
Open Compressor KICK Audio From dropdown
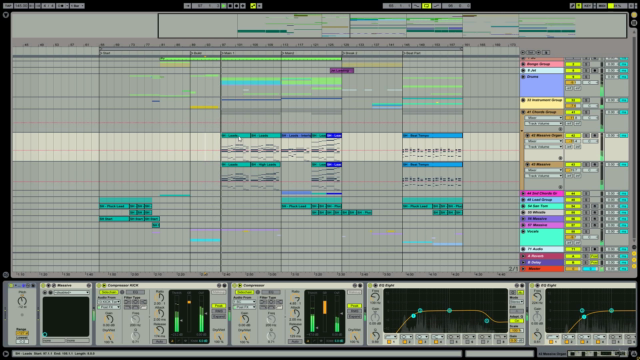click(109, 302)
